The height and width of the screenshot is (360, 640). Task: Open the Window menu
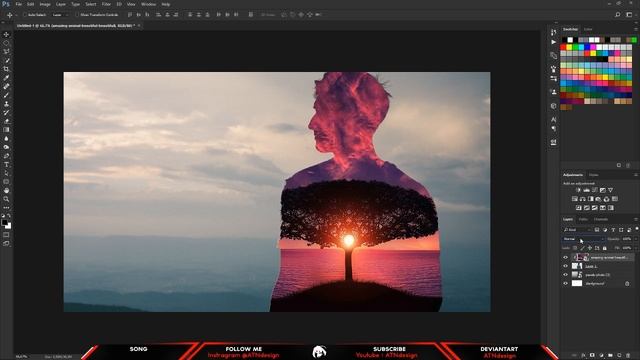point(148,4)
